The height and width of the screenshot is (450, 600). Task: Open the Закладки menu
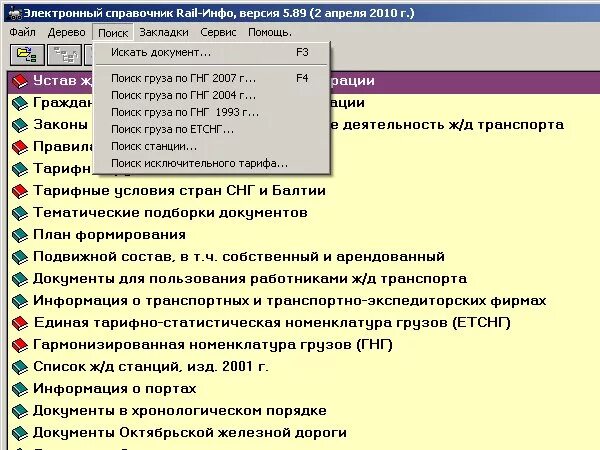pyautogui.click(x=164, y=32)
